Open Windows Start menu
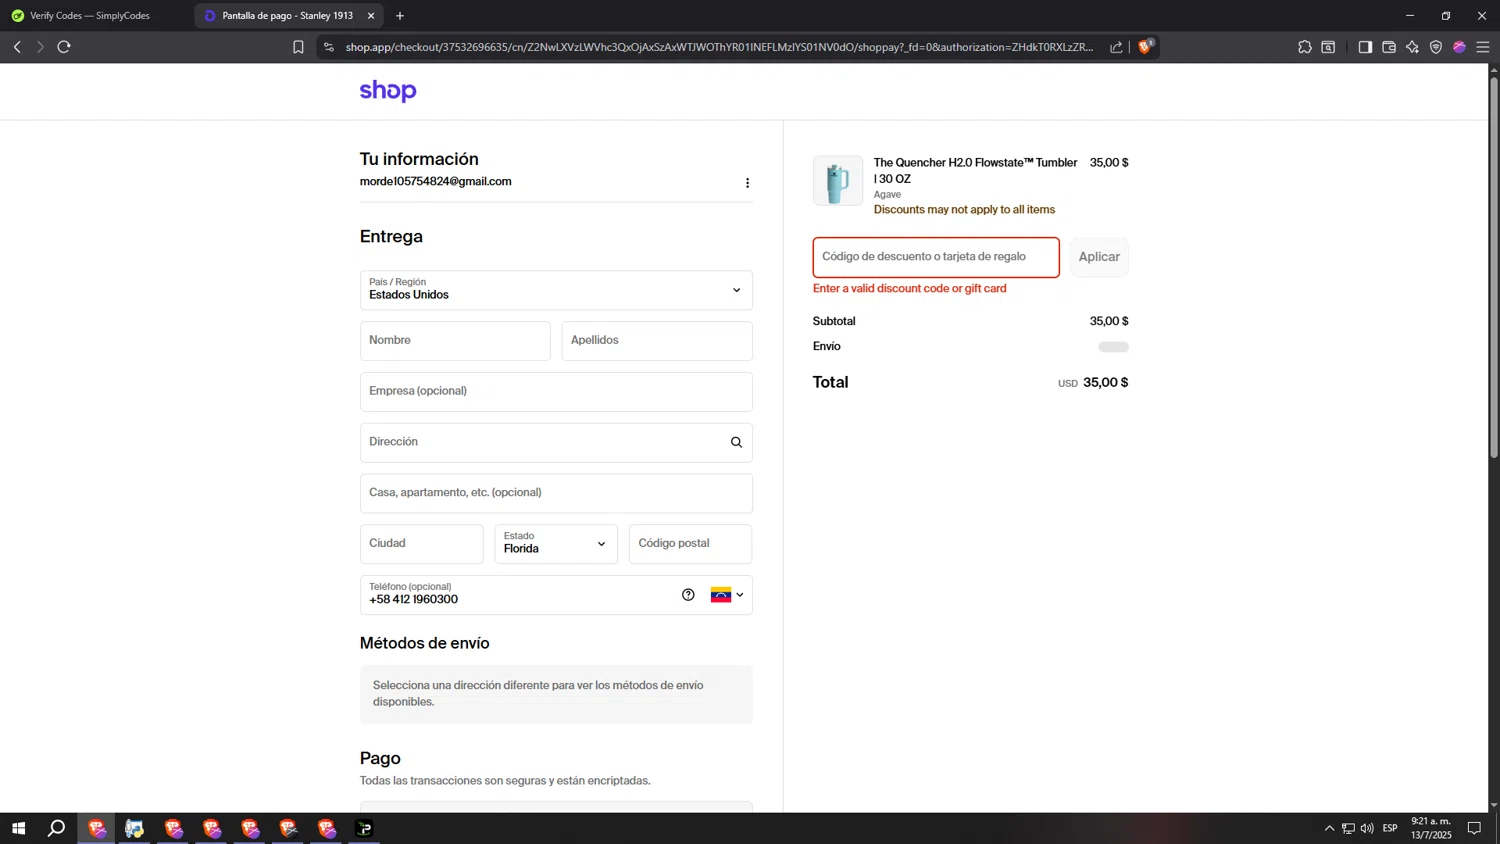Screen dimensions: 1500x844 click(x=18, y=828)
